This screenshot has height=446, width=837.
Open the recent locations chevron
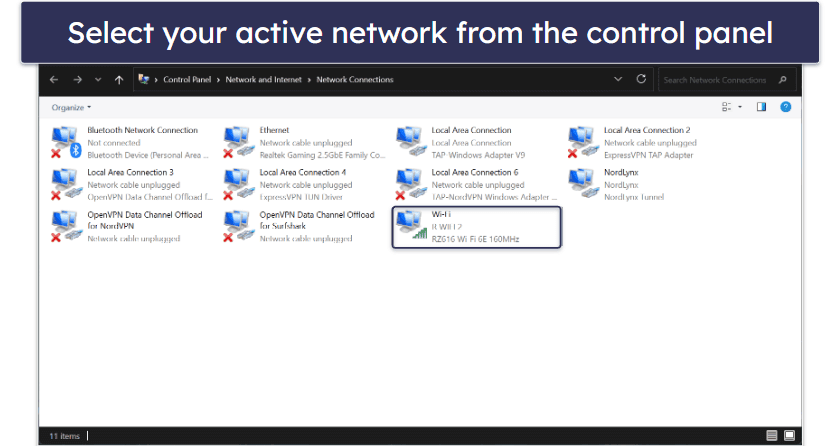coord(98,80)
